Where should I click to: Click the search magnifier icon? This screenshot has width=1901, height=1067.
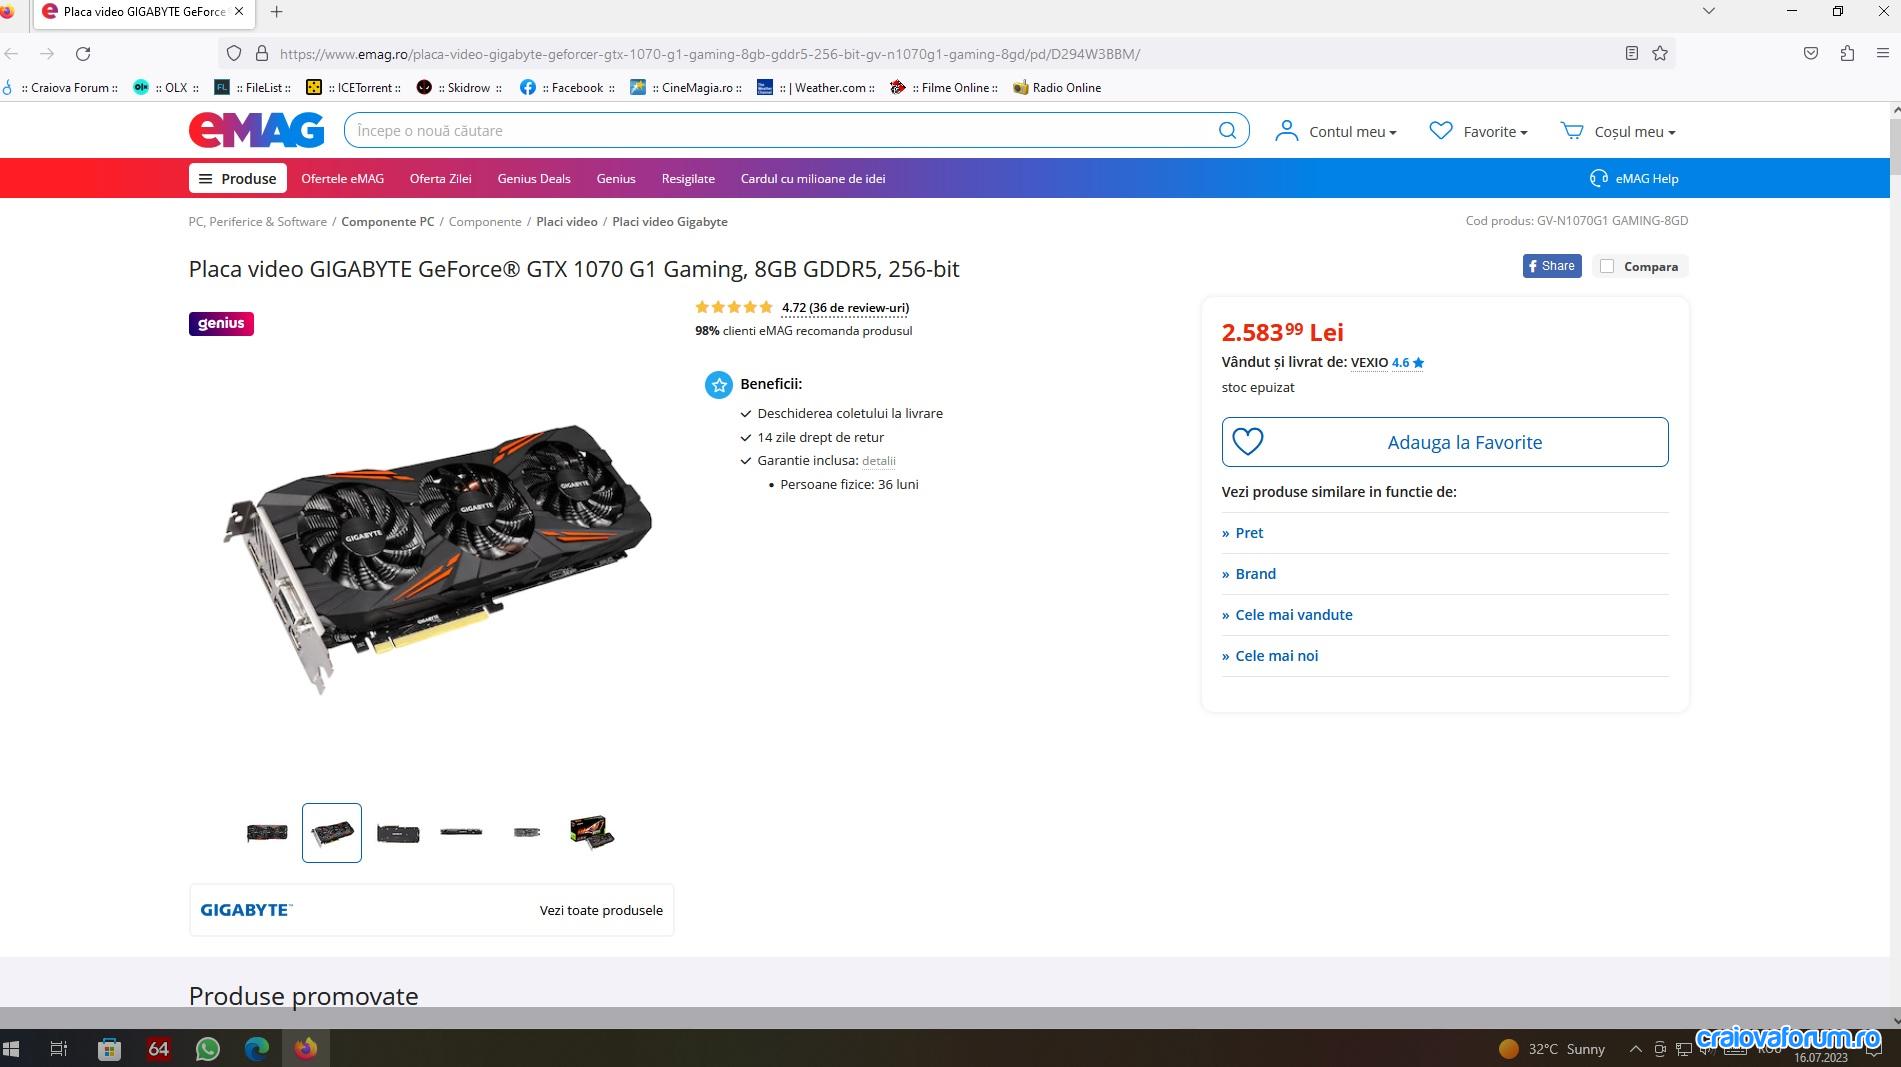(1227, 131)
